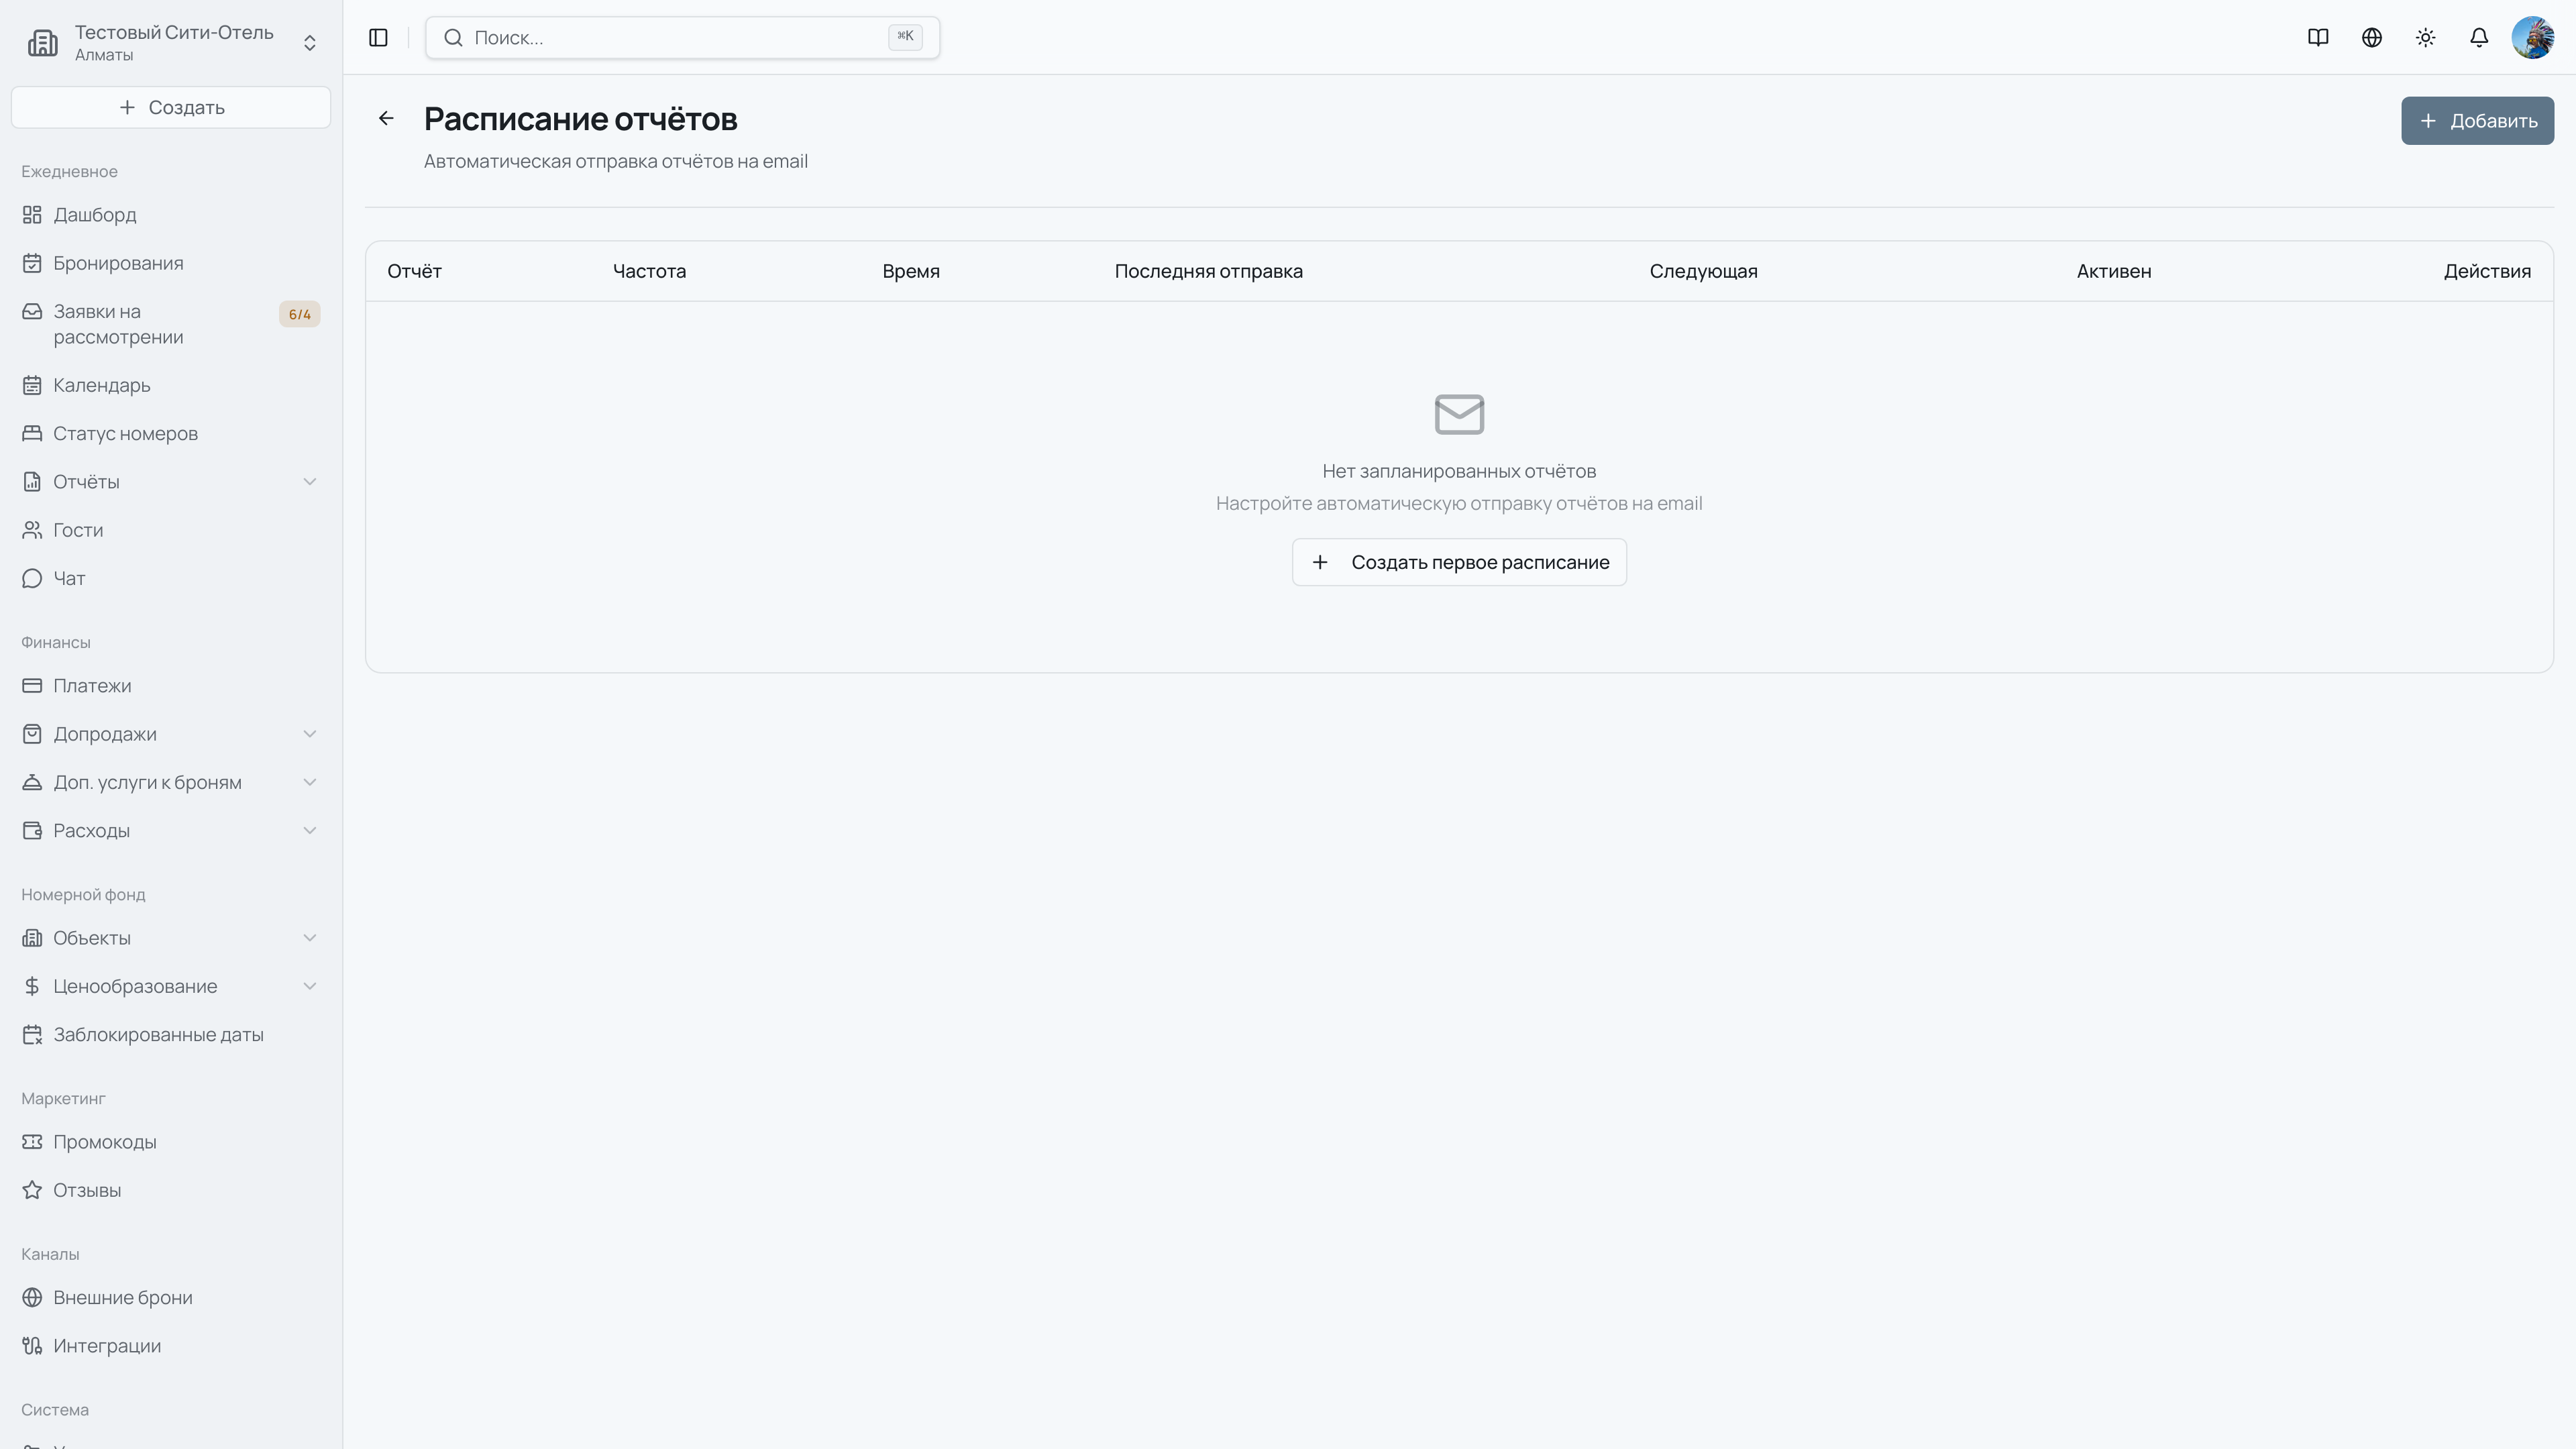Toggle the sidebar panel icon

click(x=378, y=37)
